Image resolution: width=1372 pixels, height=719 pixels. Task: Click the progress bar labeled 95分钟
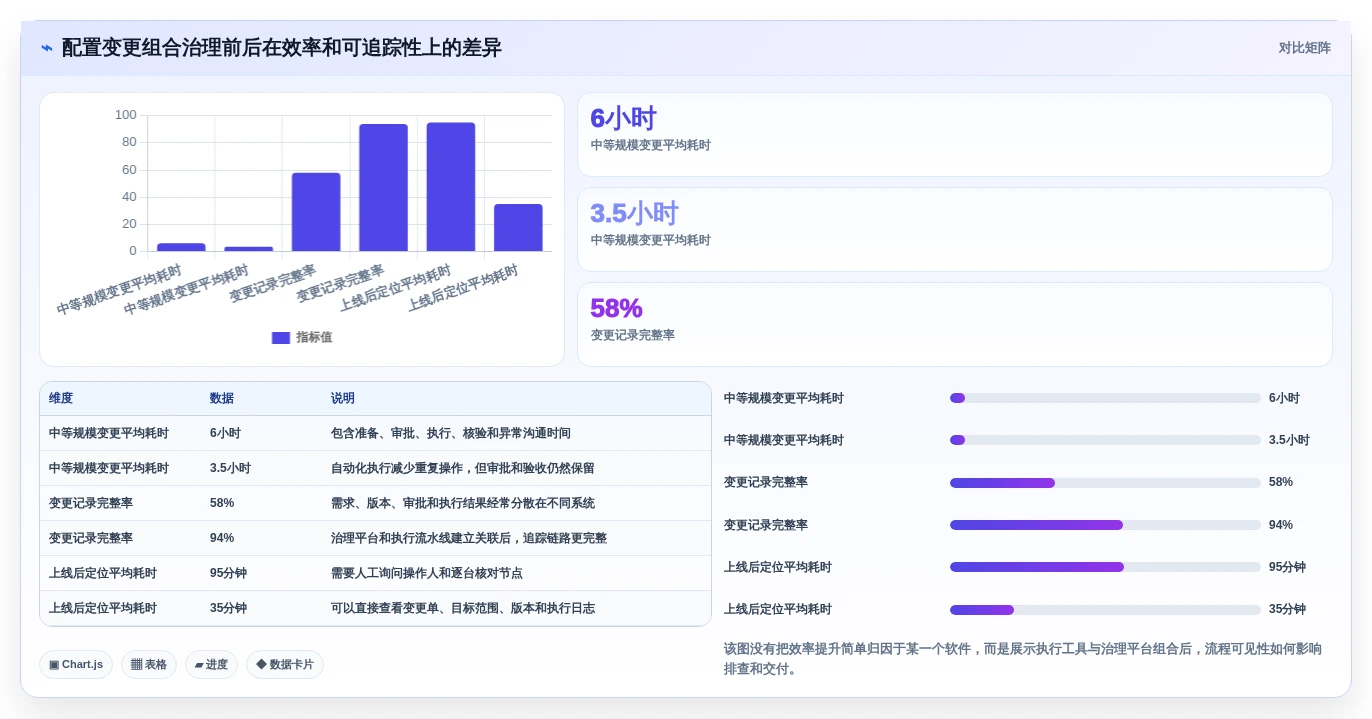pos(1105,567)
